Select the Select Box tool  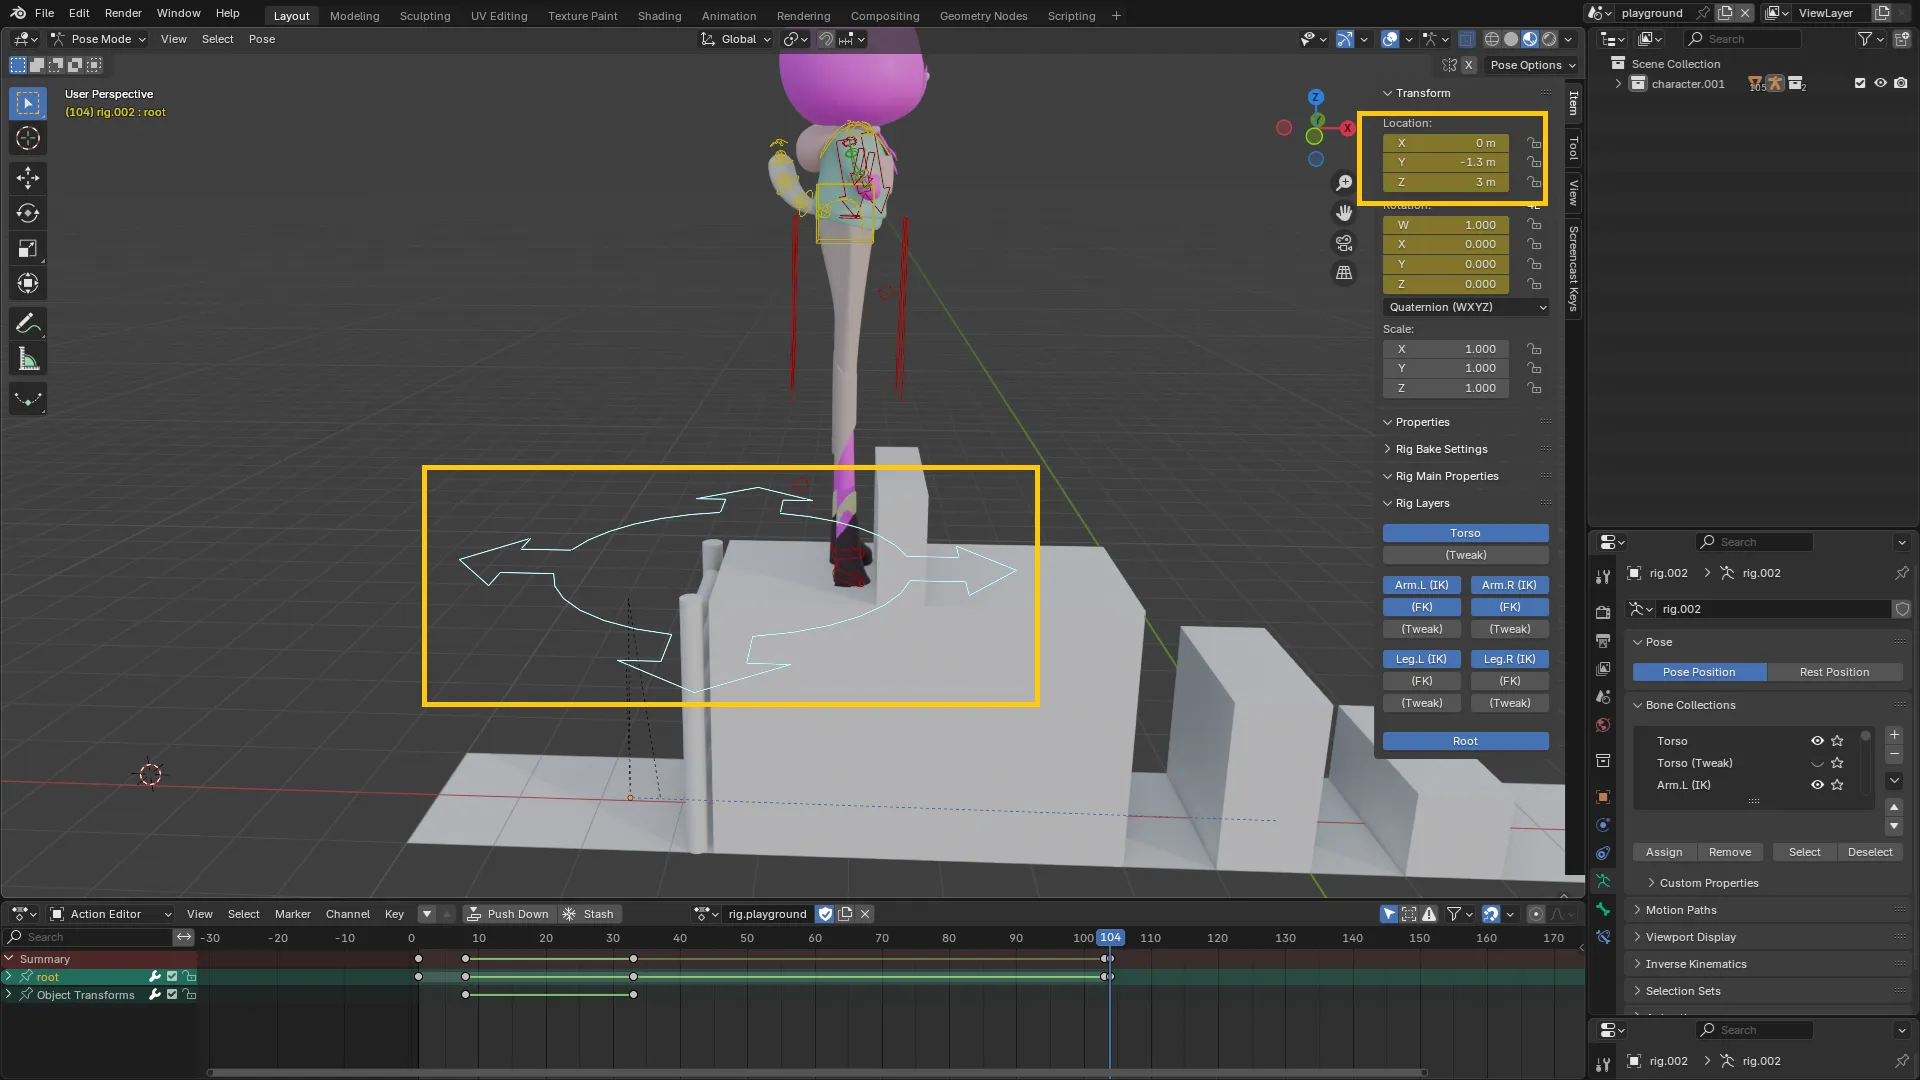coord(28,103)
